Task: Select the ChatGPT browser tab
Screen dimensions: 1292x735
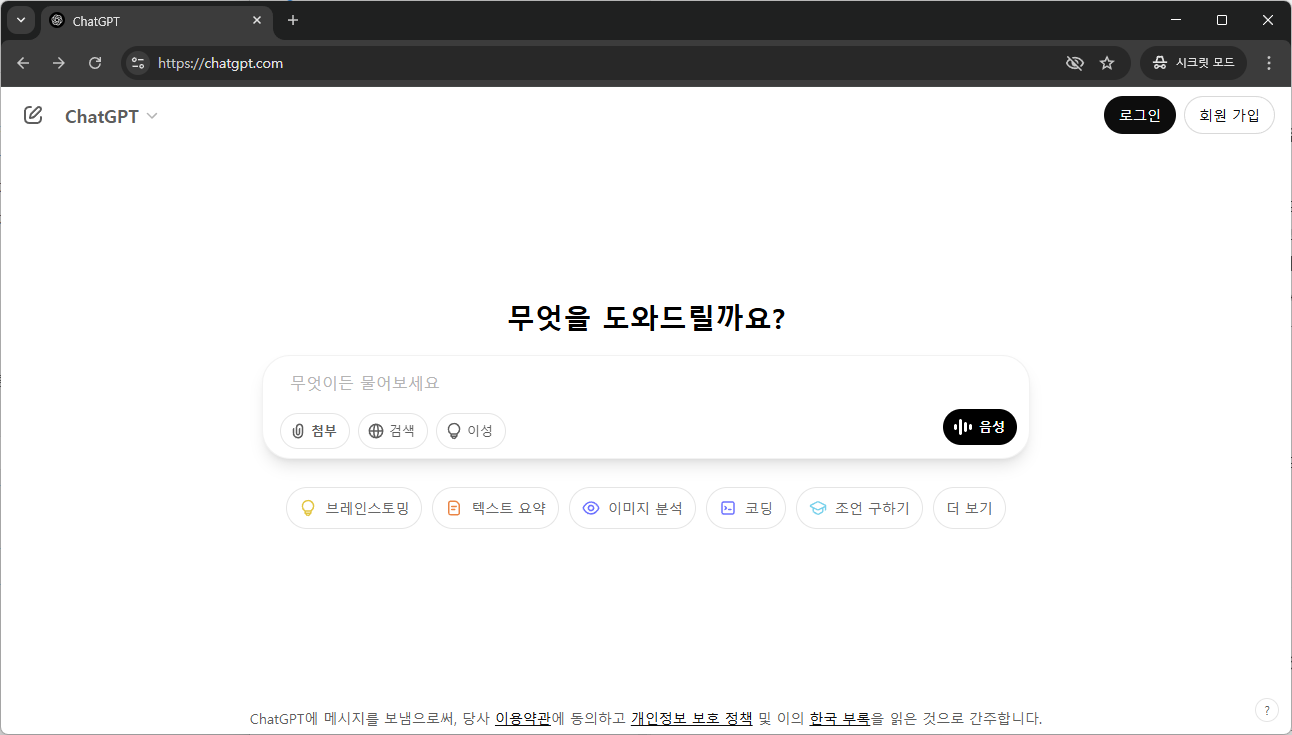Action: (x=157, y=21)
